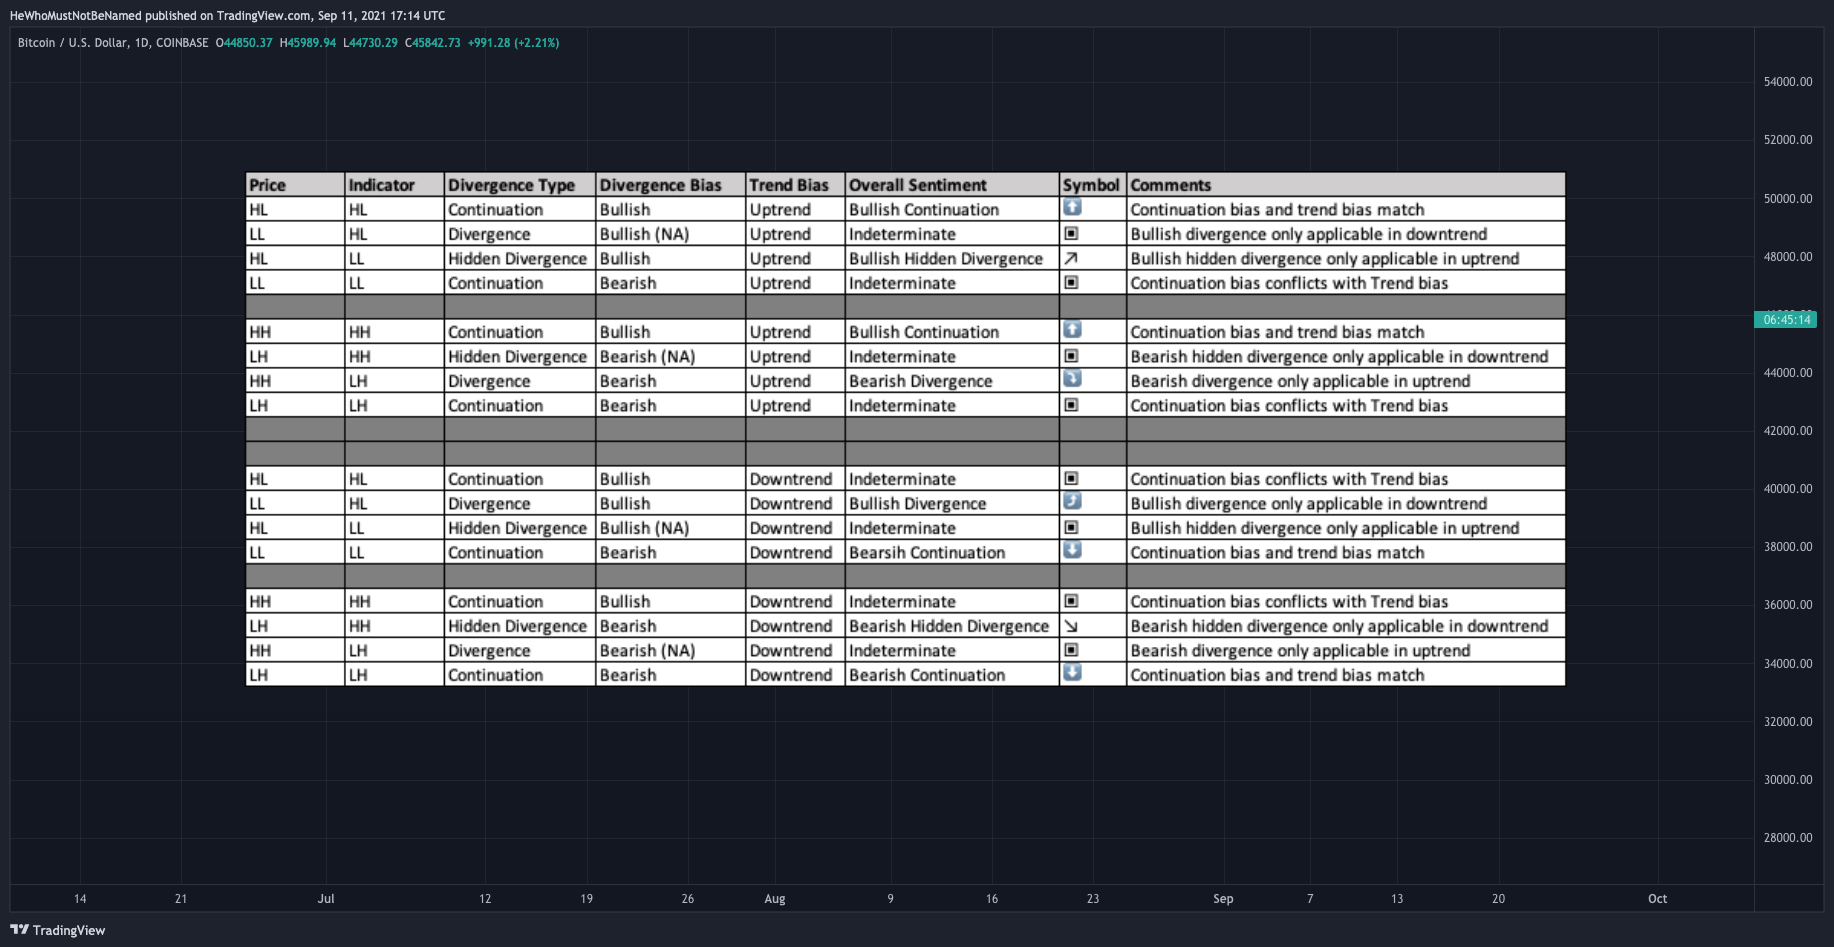Screen dimensions: 1834x947
Task: Click the 'Jul' label on the time axis
Action: pyautogui.click(x=326, y=899)
